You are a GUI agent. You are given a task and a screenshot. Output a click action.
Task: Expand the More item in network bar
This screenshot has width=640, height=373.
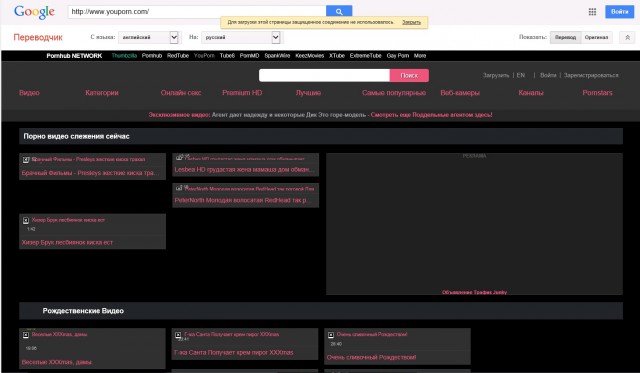click(x=420, y=56)
